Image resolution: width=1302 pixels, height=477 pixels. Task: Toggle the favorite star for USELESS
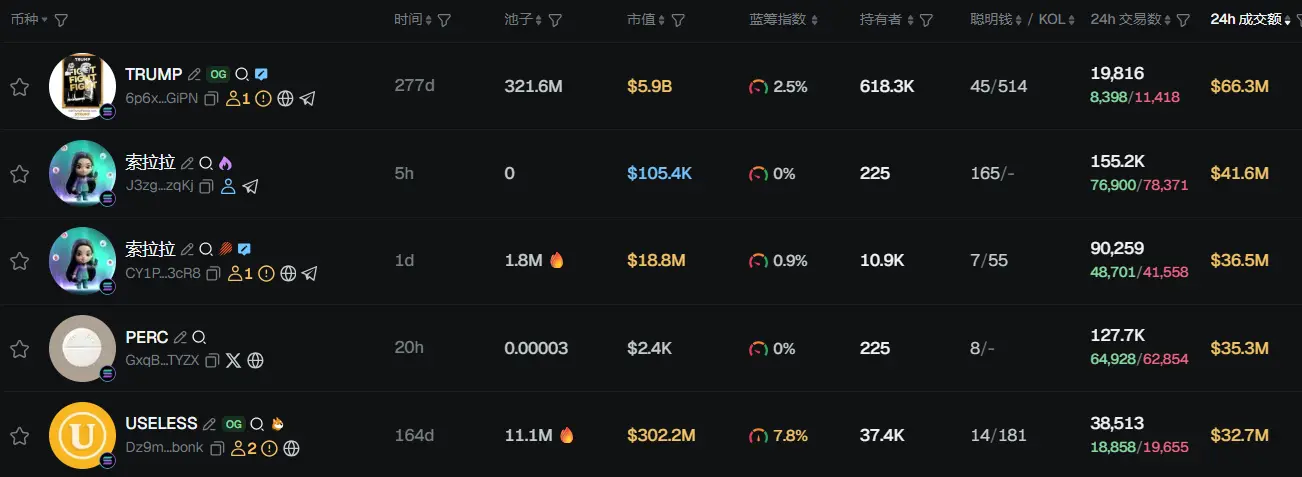pyautogui.click(x=19, y=436)
